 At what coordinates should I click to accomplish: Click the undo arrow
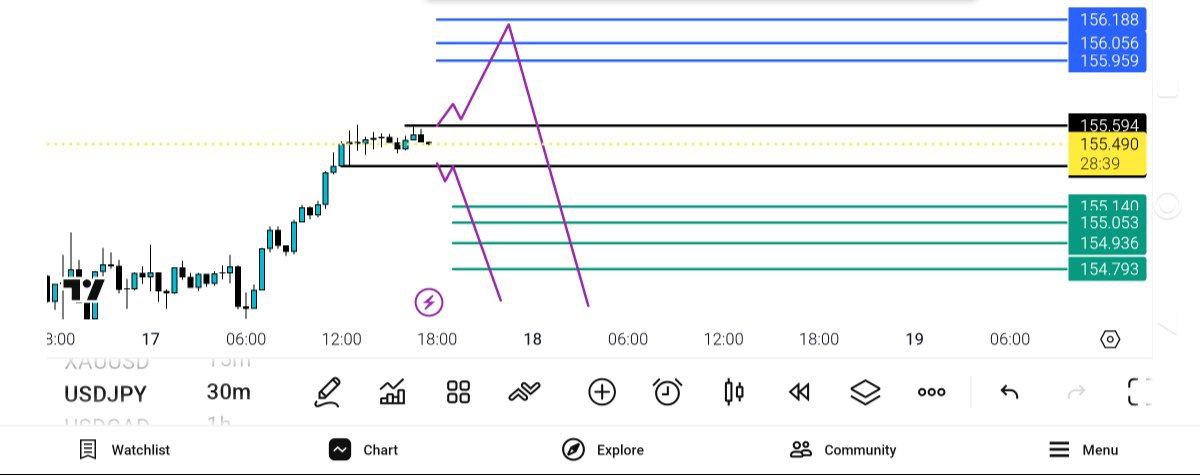click(1009, 392)
